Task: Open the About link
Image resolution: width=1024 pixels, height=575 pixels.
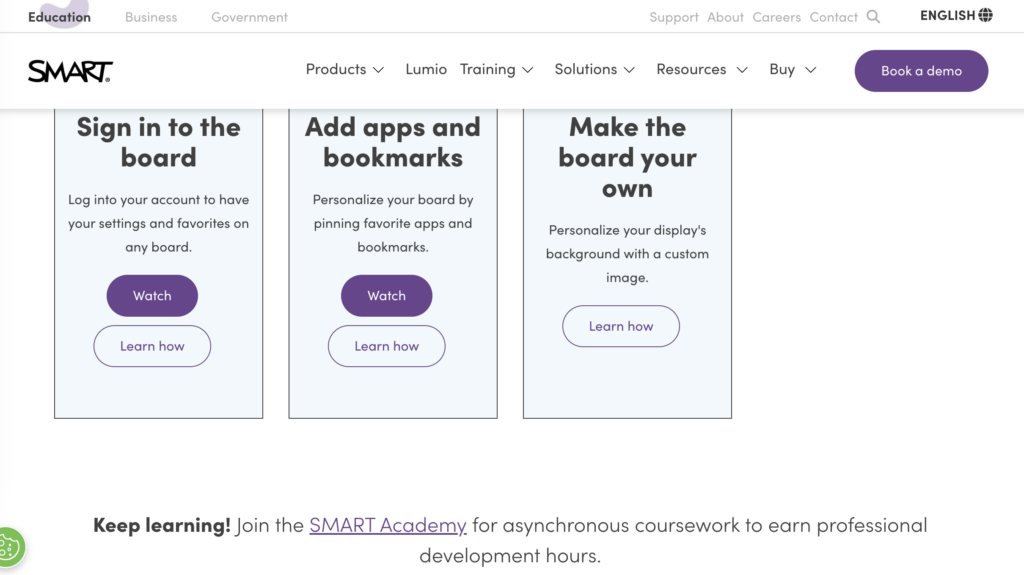Action: click(726, 17)
